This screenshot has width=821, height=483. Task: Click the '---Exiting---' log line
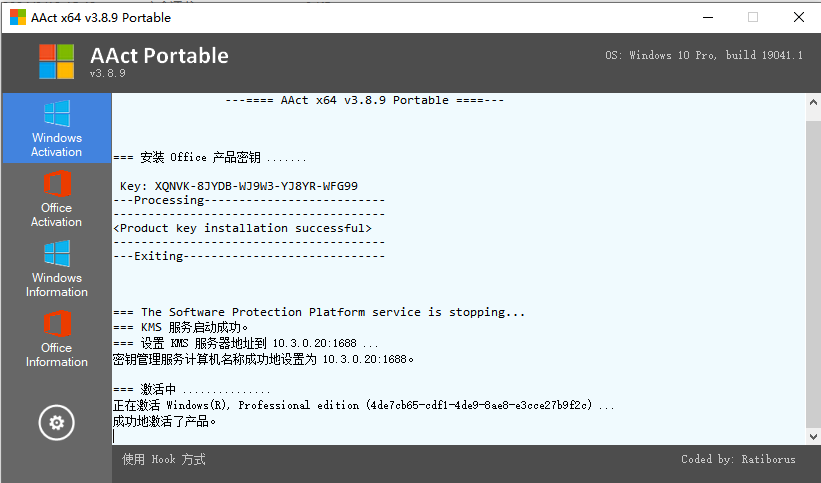pos(249,256)
